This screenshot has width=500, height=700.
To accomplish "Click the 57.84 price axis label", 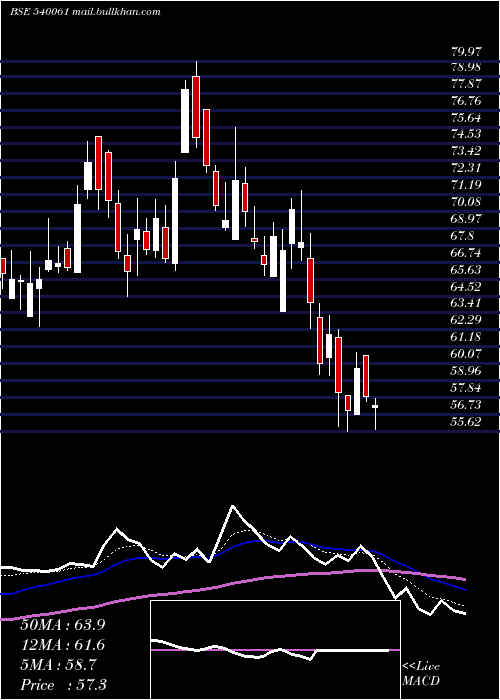I will 467,388.
